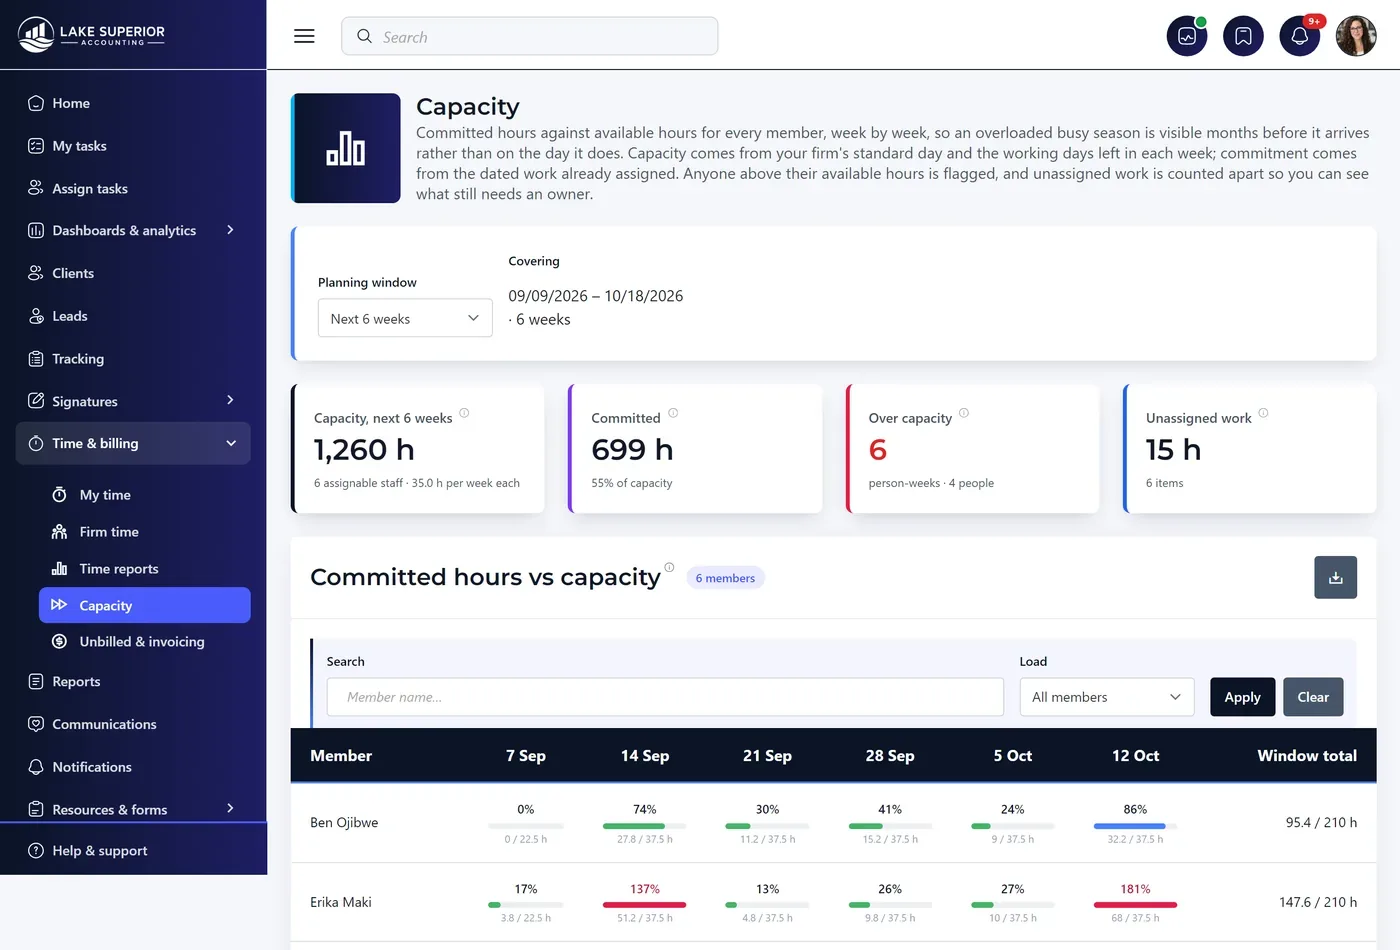This screenshot has height=950, width=1400.
Task: Open Reports in the sidebar
Action: click(133, 681)
